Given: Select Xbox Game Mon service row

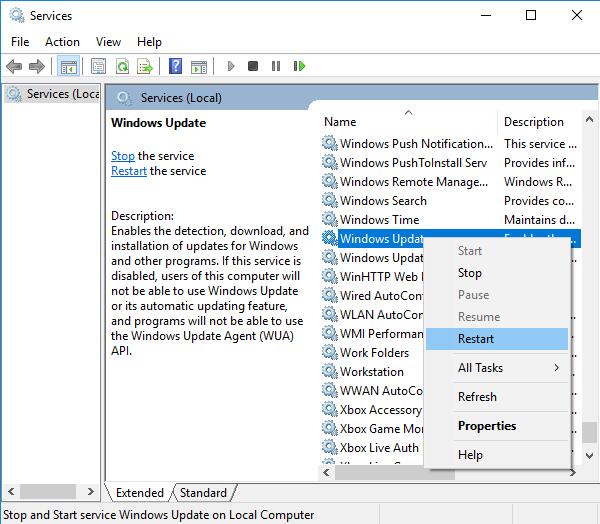Looking at the screenshot, I should click(372, 429).
